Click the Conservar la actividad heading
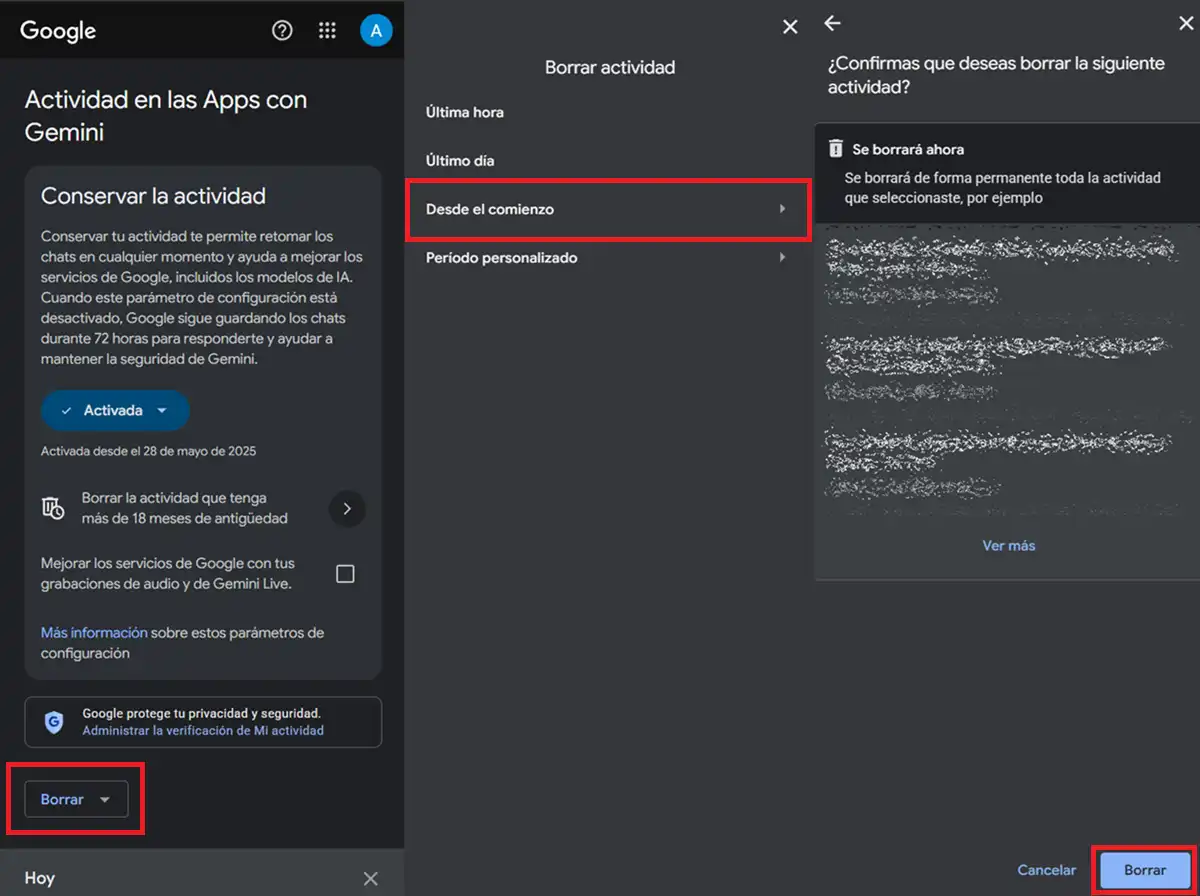This screenshot has height=896, width=1200. coord(153,196)
